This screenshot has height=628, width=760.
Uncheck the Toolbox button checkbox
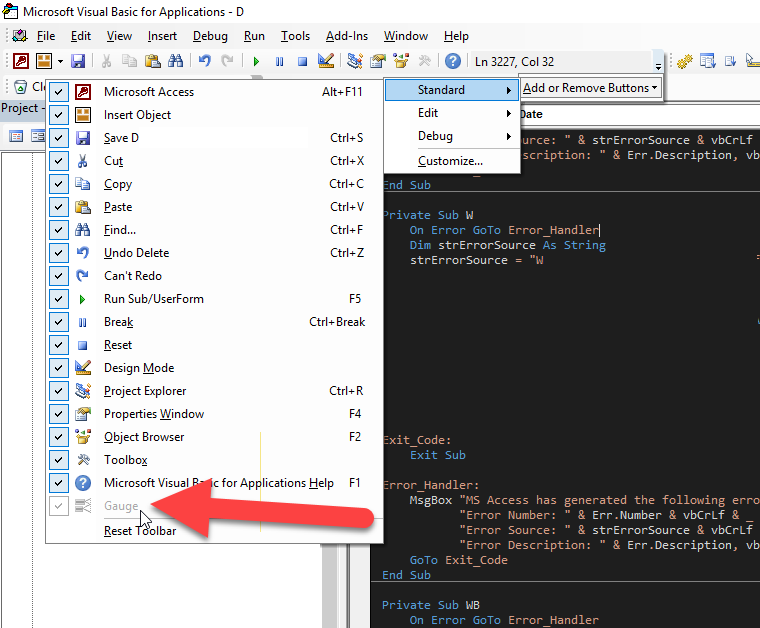pyautogui.click(x=59, y=460)
